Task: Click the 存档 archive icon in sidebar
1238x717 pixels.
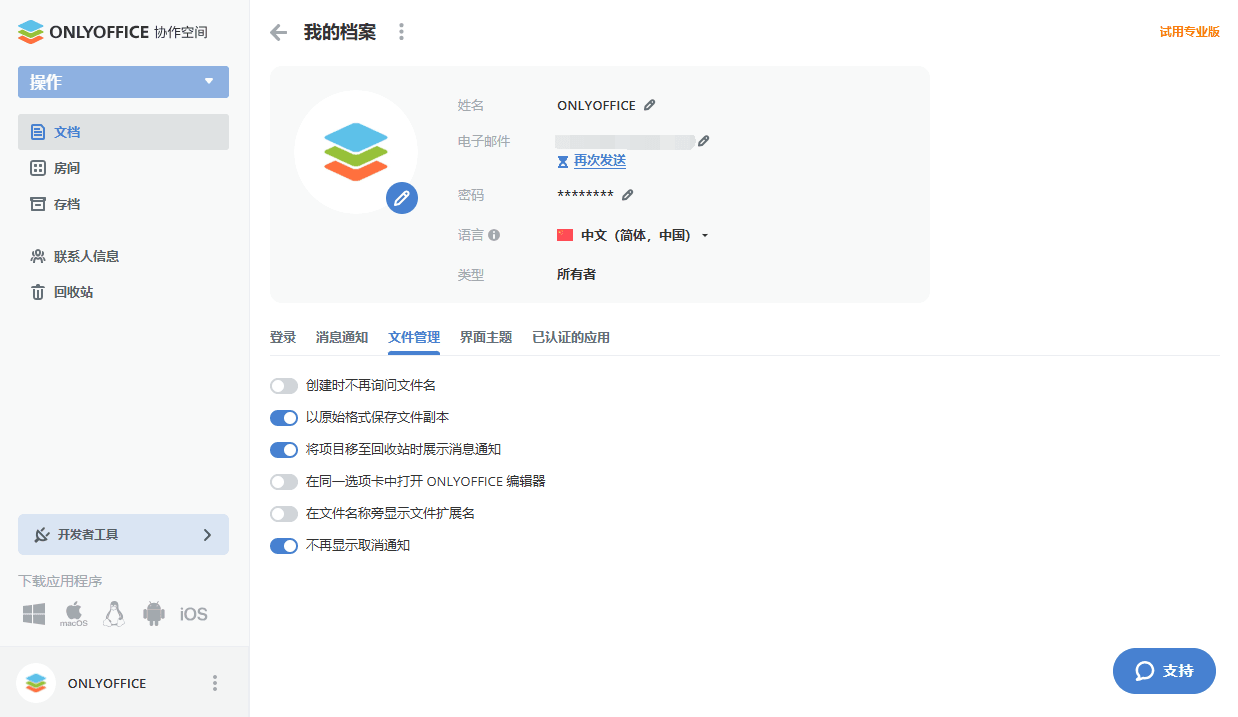Action: tap(38, 204)
